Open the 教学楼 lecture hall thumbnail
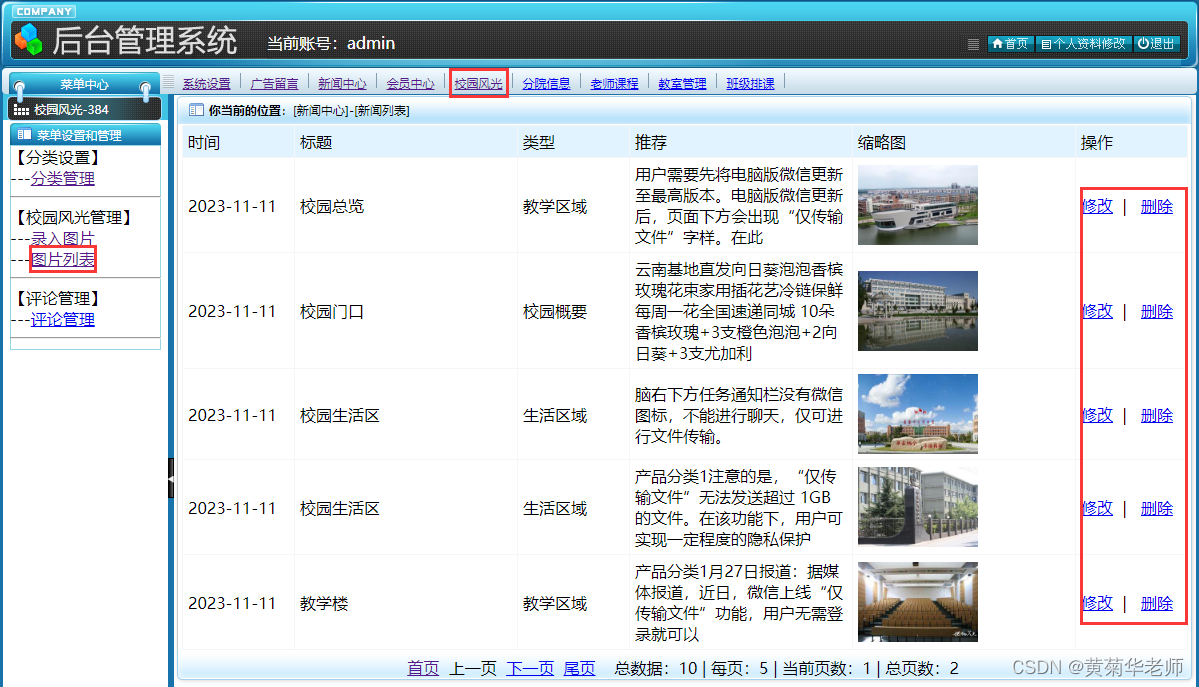Viewport: 1199px width, 687px height. click(x=918, y=602)
